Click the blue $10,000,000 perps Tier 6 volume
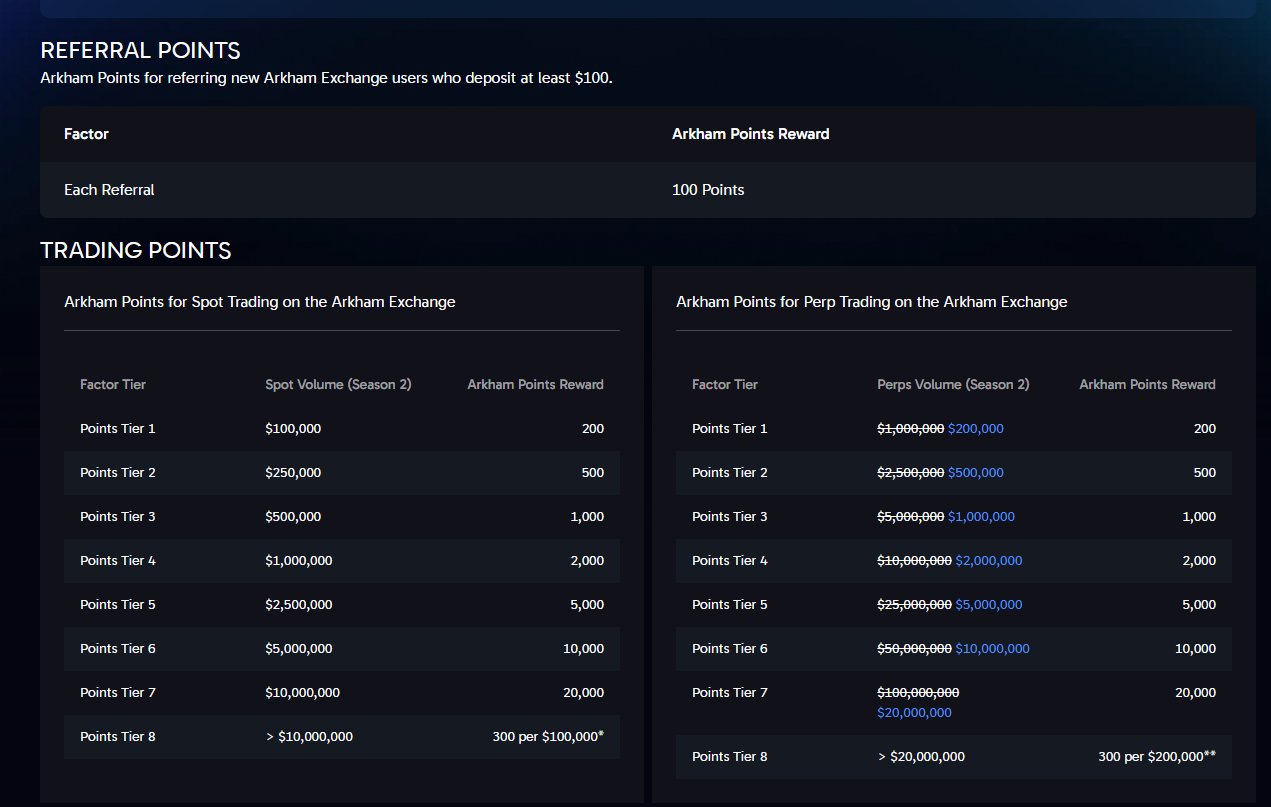Viewport: 1271px width, 807px height. [992, 648]
